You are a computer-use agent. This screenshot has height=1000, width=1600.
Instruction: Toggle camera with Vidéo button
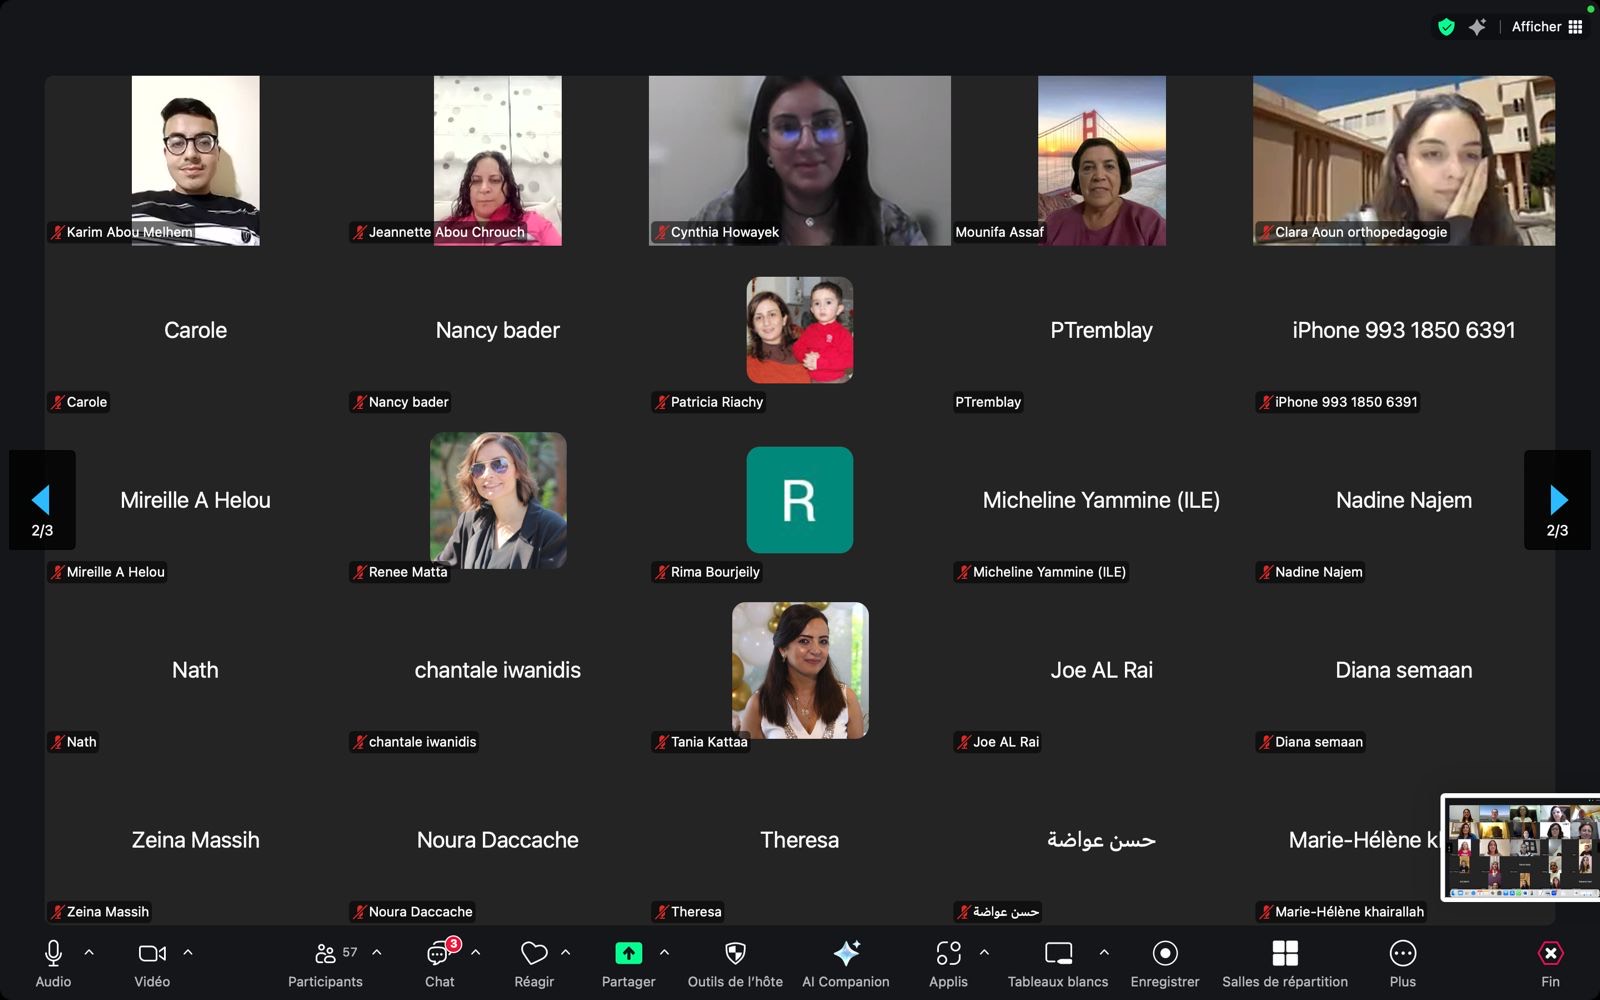point(152,954)
